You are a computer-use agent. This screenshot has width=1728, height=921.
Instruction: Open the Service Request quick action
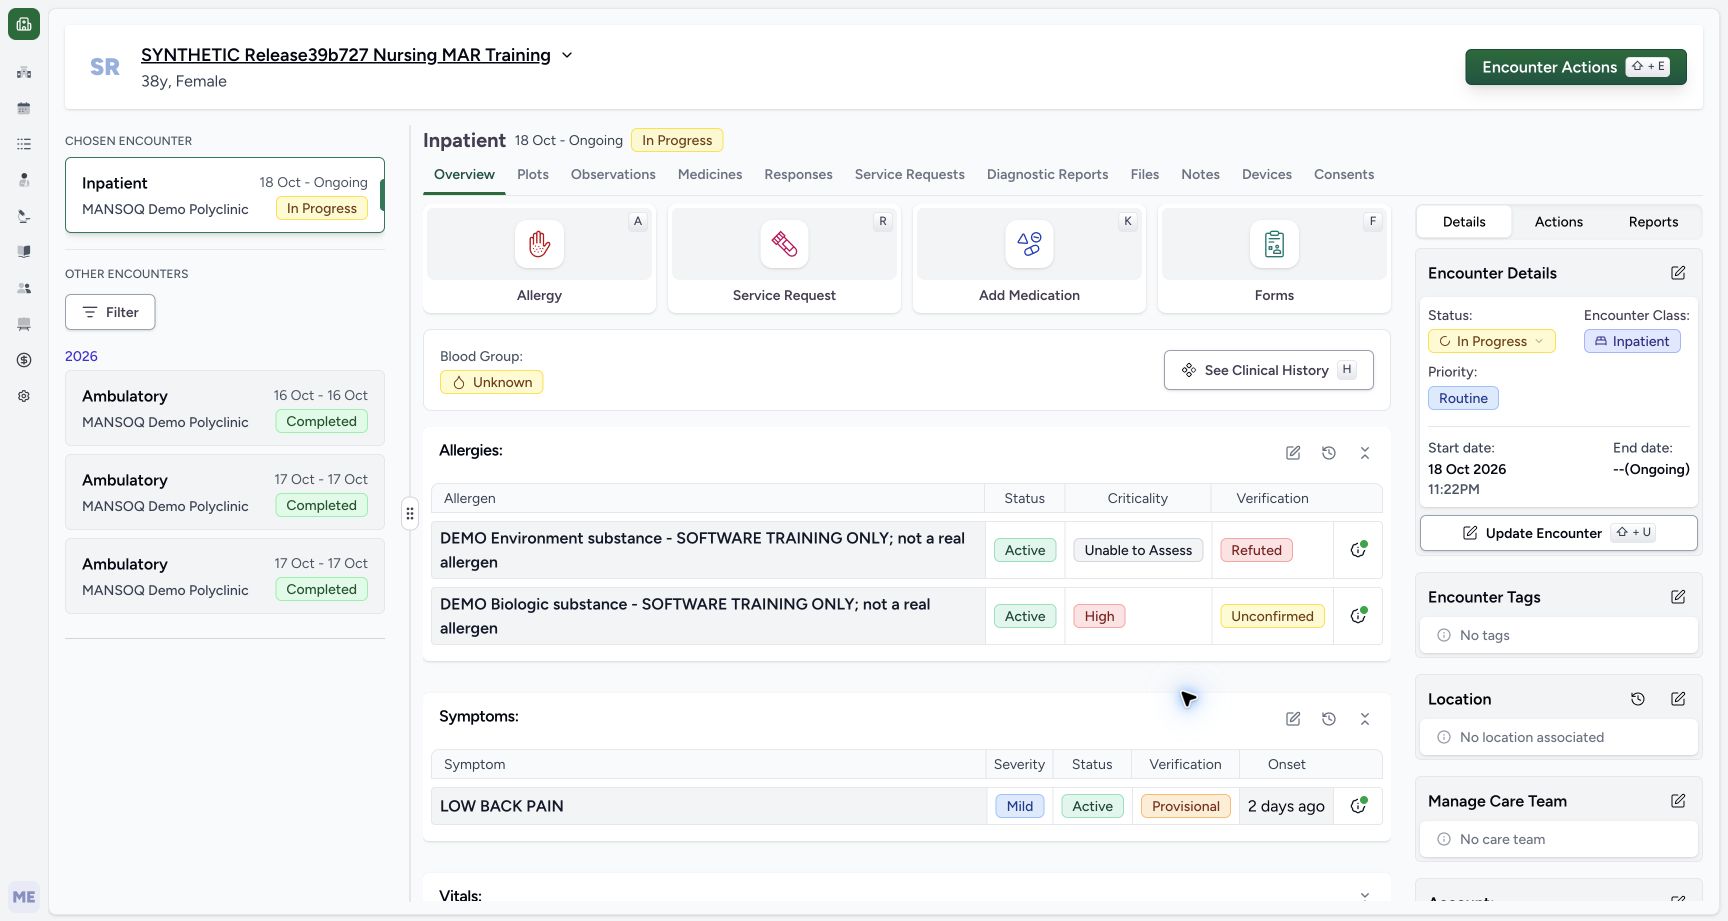tap(784, 259)
